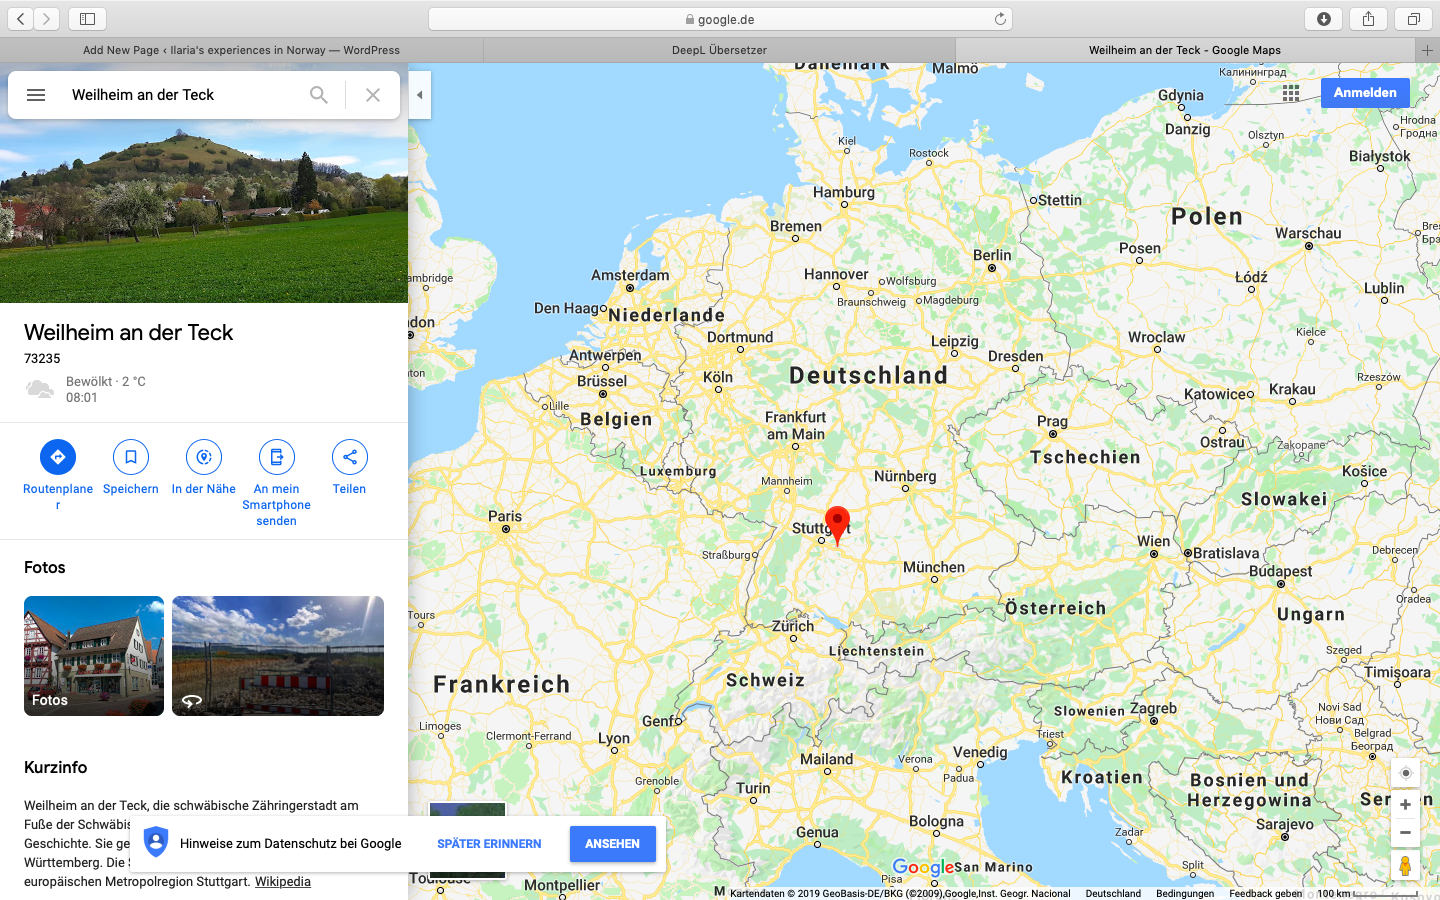This screenshot has height=900, width=1440.
Task: Share the place with Teilen
Action: click(x=350, y=457)
